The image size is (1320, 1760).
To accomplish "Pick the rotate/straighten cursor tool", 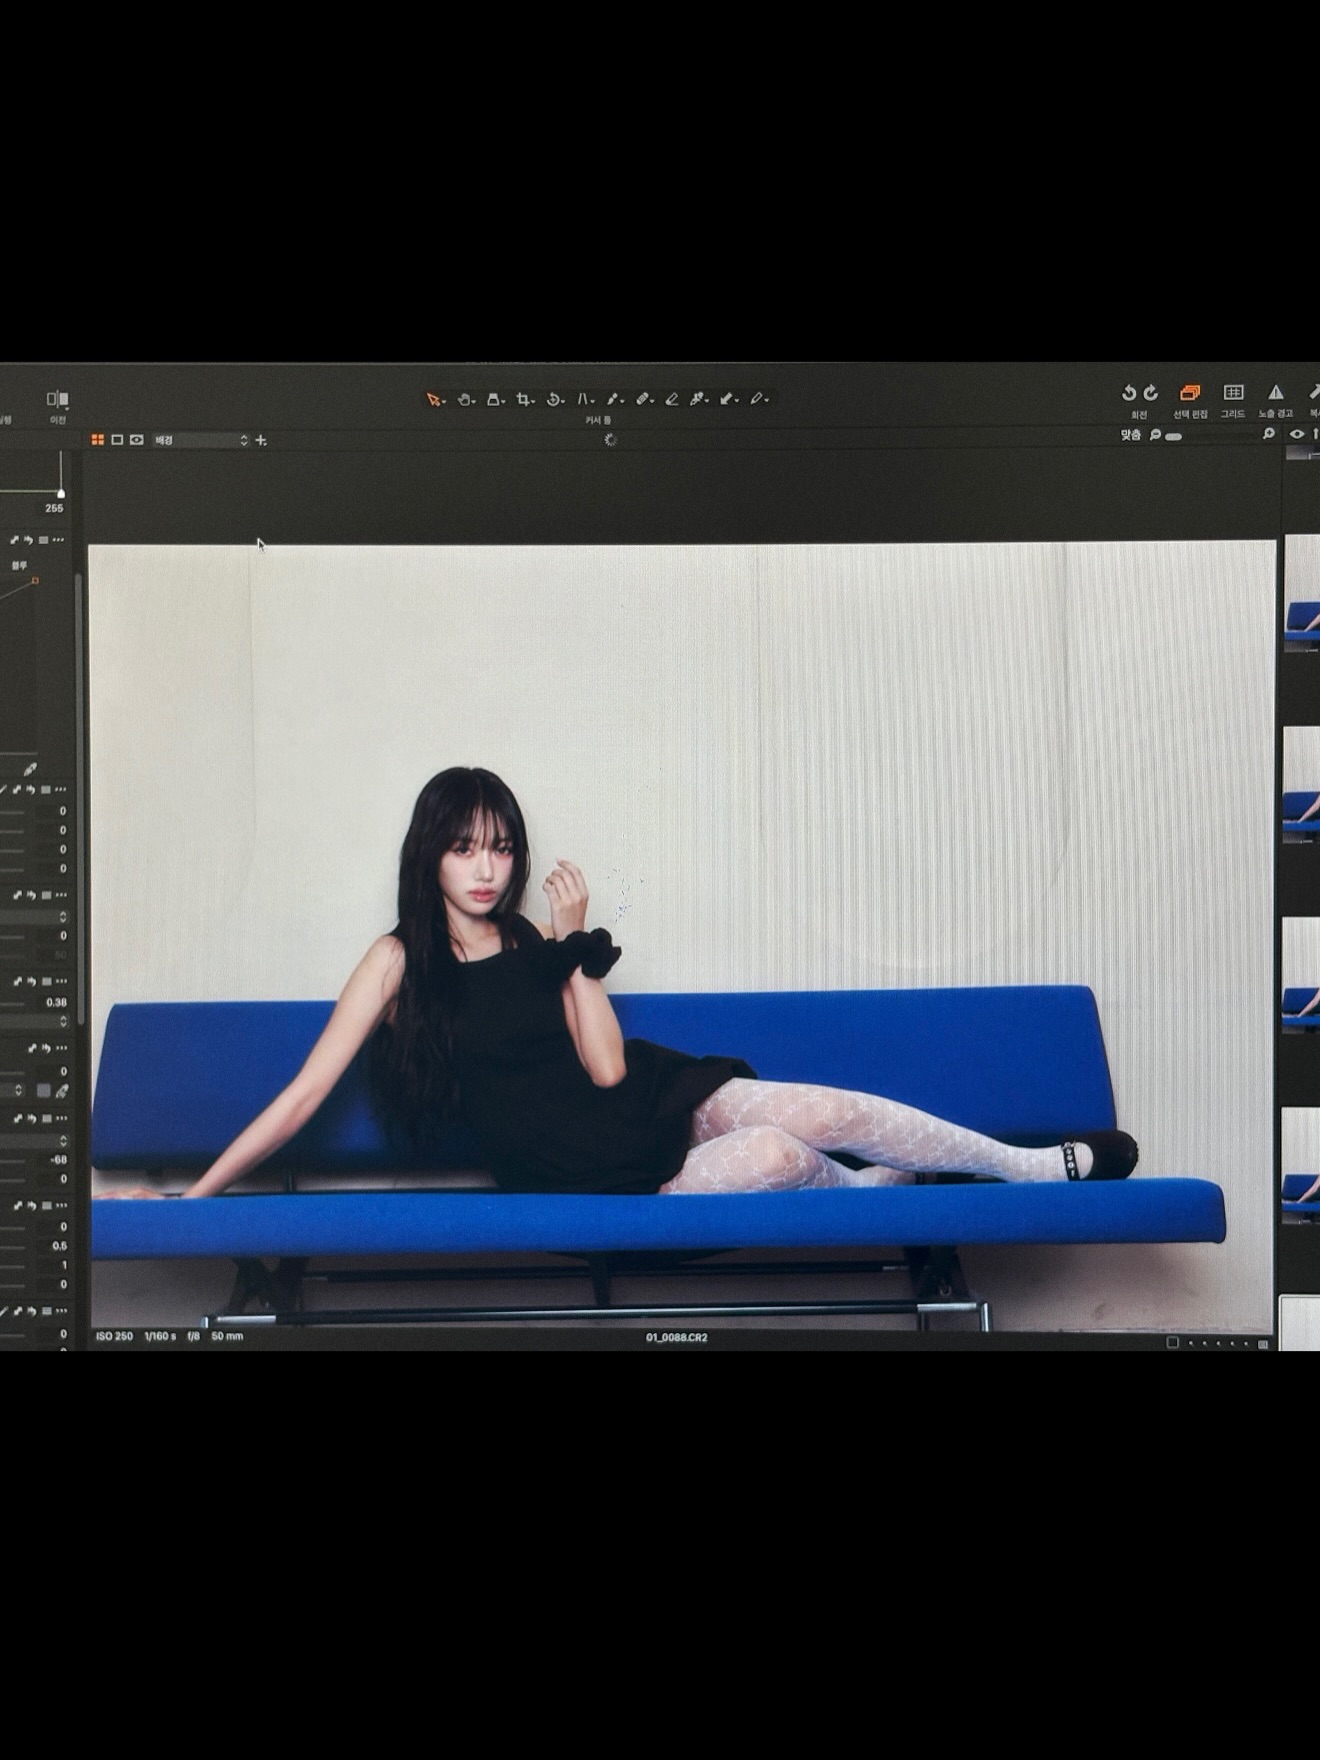I will pos(554,399).
